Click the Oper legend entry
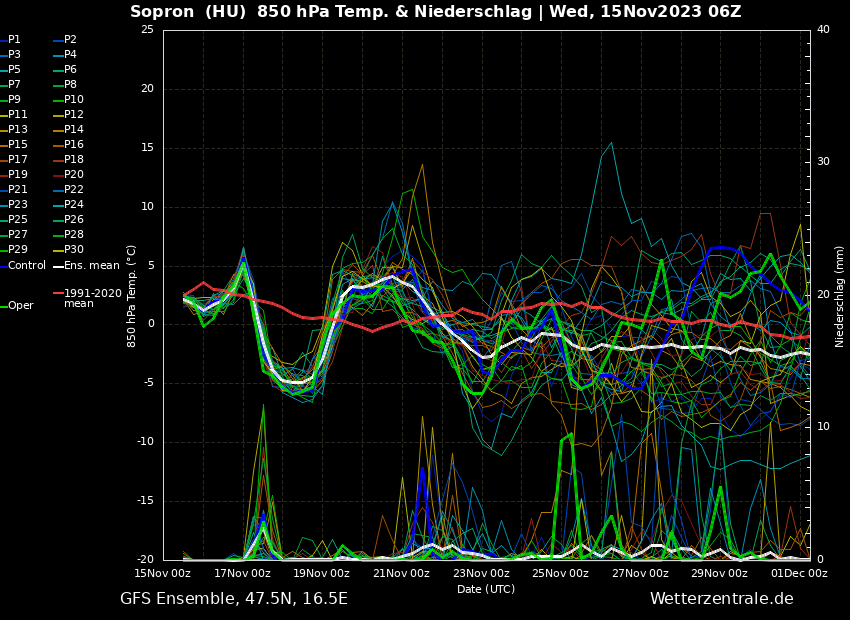This screenshot has width=850, height=620. click(x=20, y=306)
